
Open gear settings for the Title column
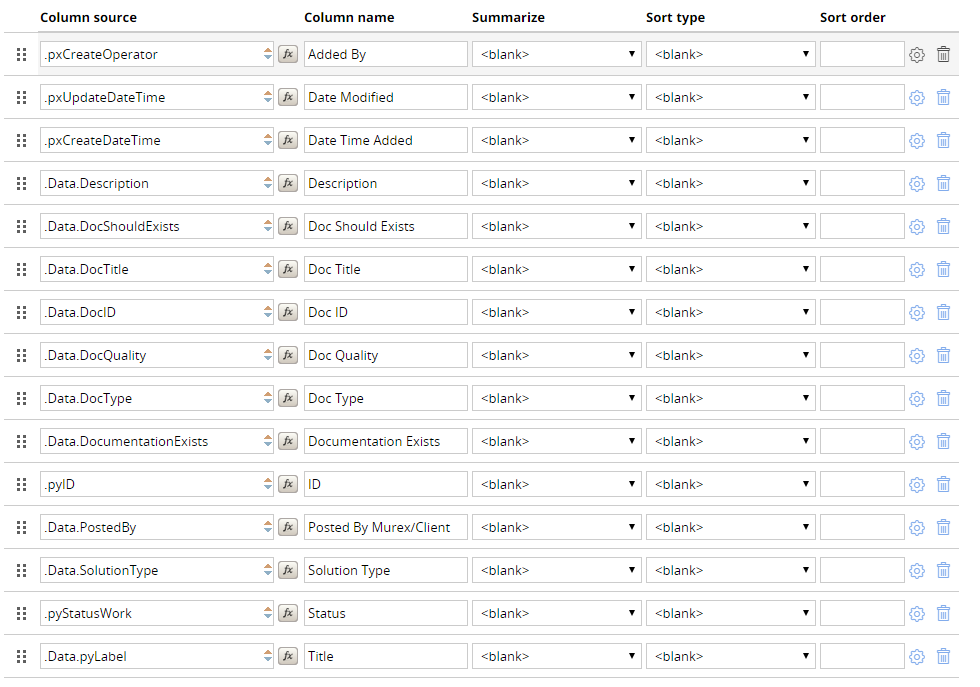coord(917,656)
